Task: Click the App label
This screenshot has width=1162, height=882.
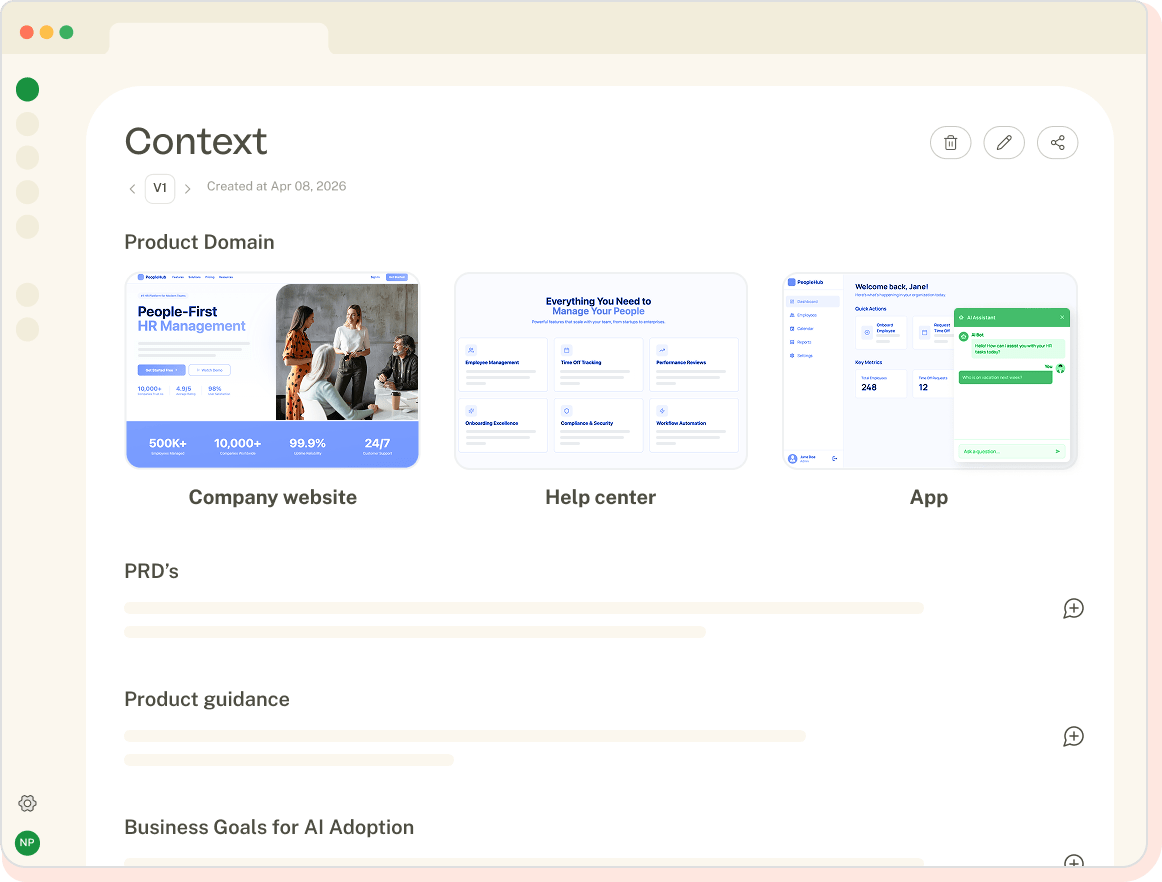Action: [x=929, y=497]
